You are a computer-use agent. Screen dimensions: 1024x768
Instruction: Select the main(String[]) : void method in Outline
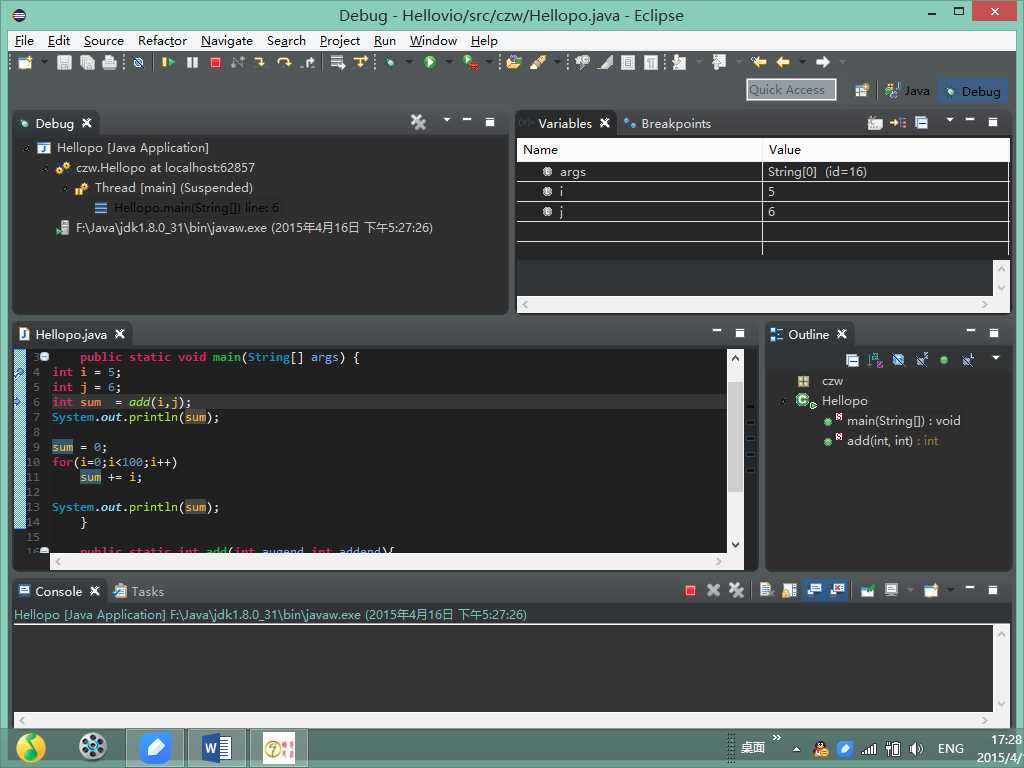tap(903, 421)
